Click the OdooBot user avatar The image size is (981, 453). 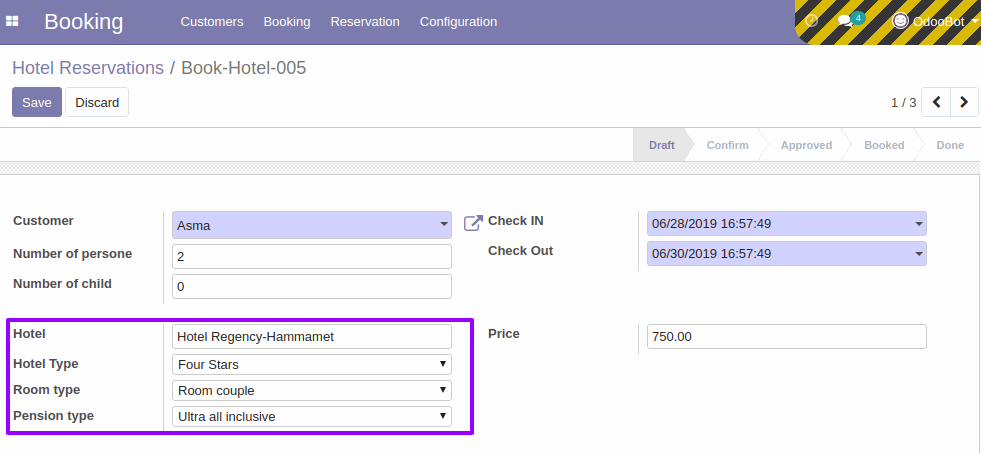[900, 21]
